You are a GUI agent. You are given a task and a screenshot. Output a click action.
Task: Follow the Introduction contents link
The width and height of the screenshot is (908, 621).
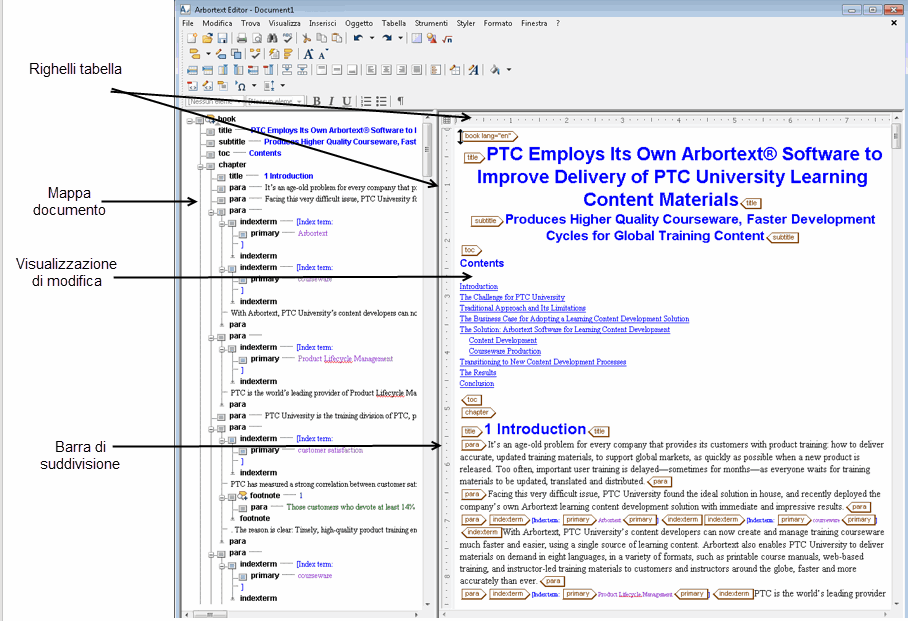tap(478, 286)
